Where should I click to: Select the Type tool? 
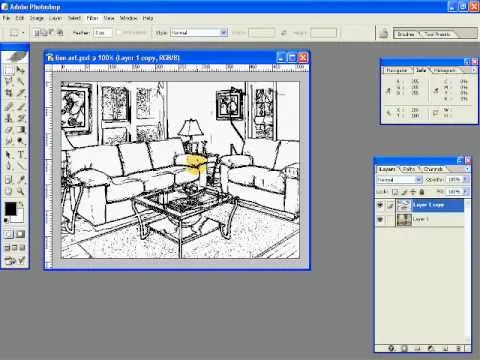tap(21, 154)
